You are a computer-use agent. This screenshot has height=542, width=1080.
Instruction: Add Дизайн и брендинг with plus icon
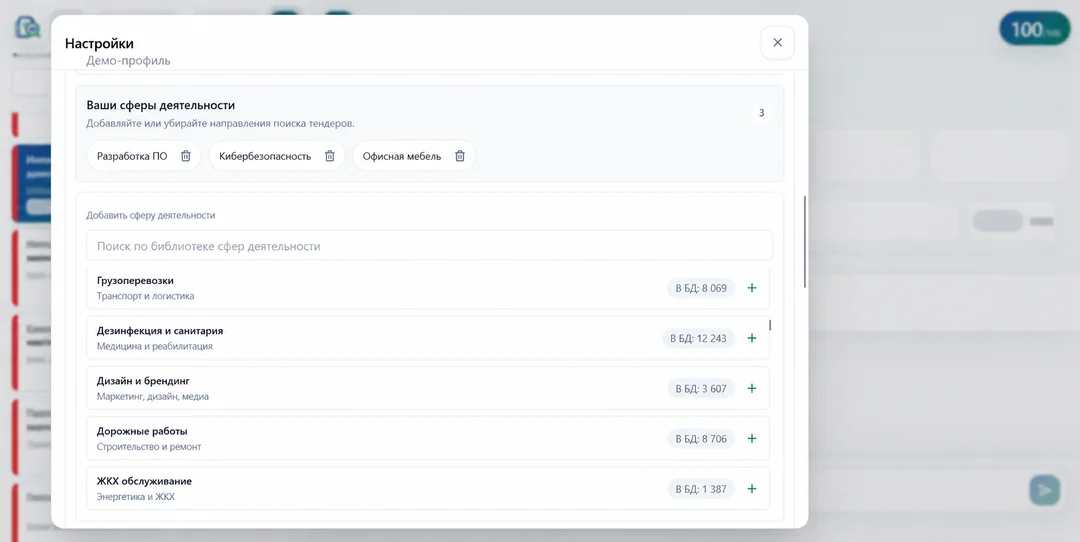[752, 388]
